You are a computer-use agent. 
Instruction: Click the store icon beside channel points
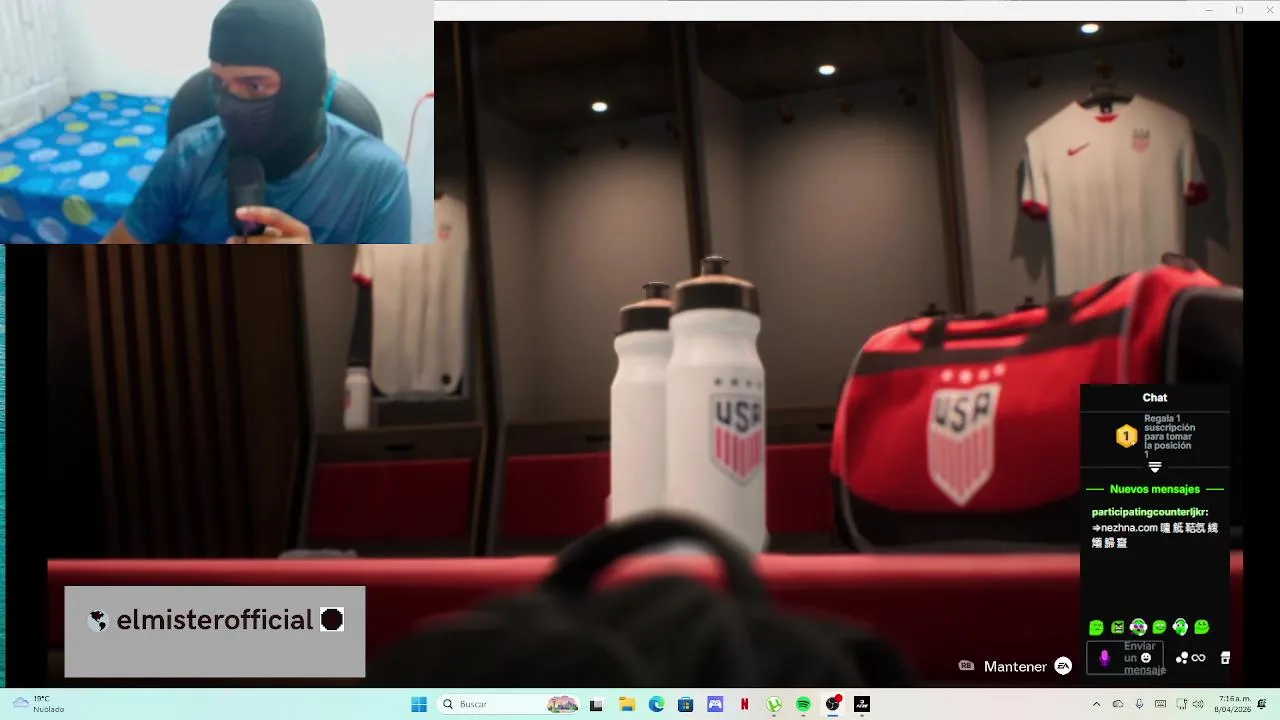click(x=1225, y=658)
